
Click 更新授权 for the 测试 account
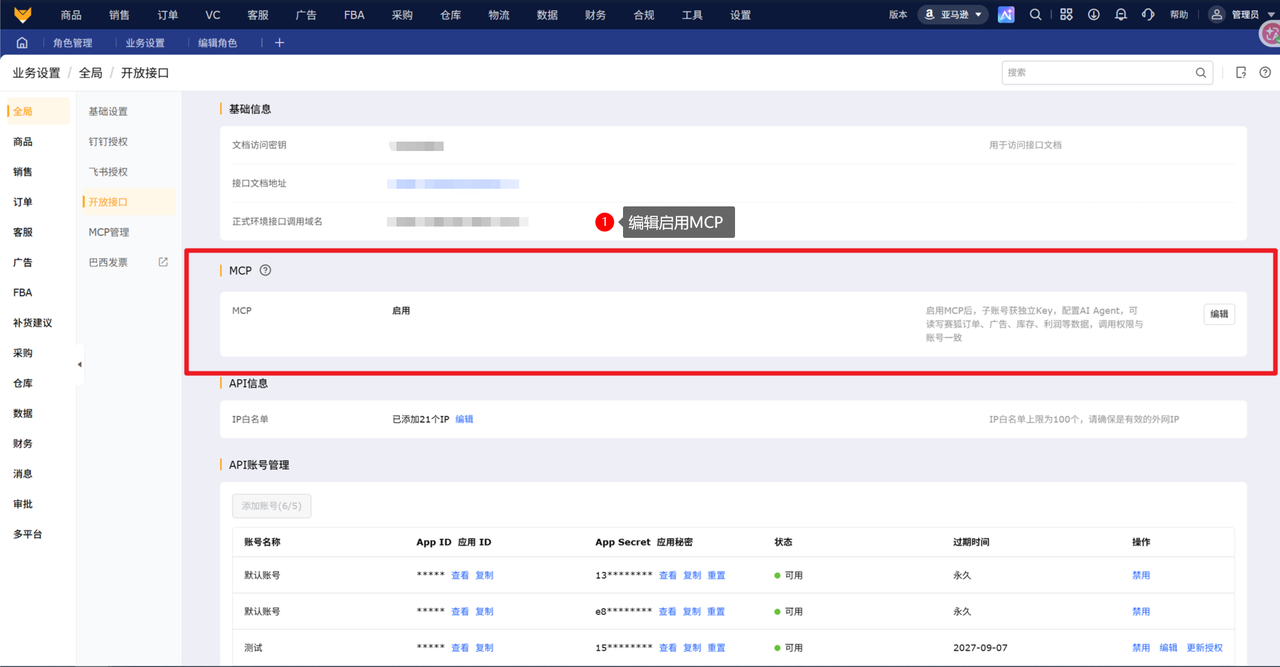click(x=1204, y=648)
